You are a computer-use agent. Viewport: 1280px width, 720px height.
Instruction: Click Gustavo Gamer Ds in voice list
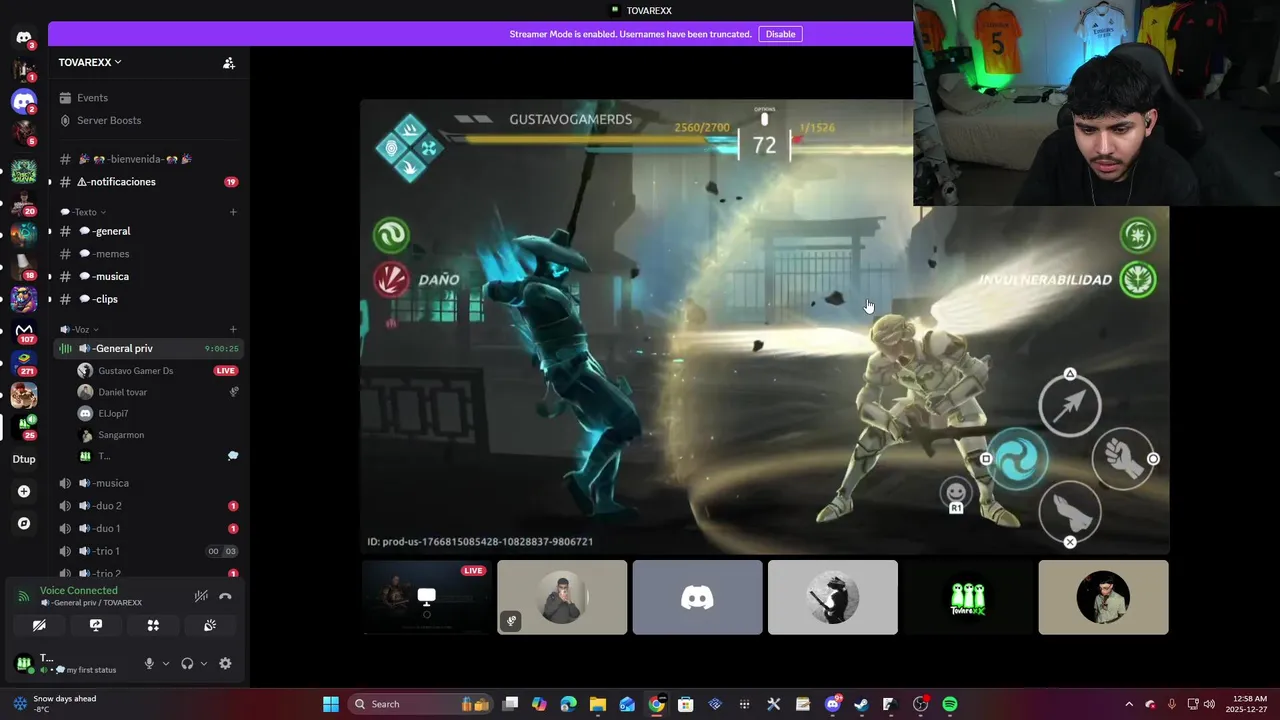click(x=158, y=370)
